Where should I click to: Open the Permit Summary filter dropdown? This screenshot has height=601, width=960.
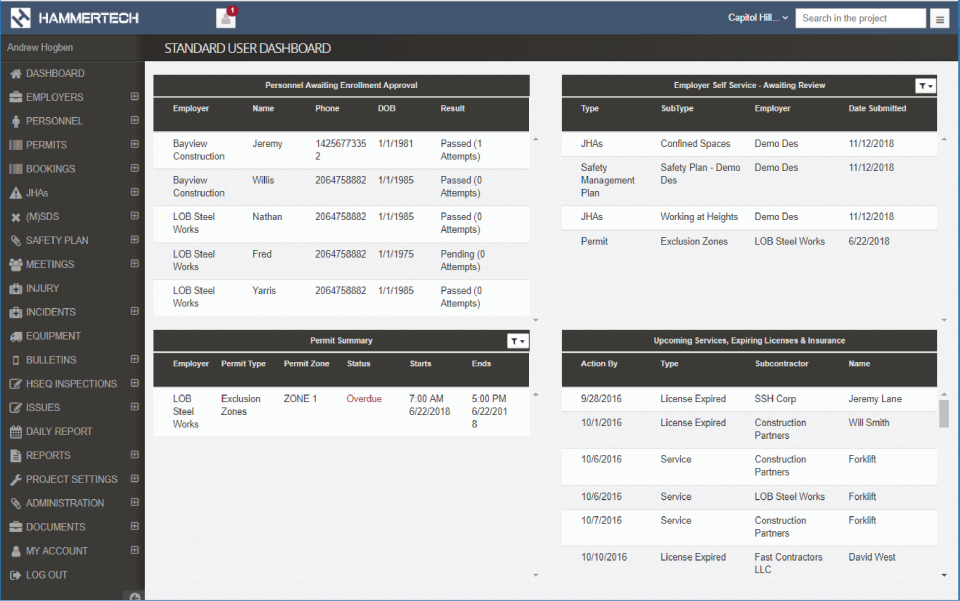518,342
